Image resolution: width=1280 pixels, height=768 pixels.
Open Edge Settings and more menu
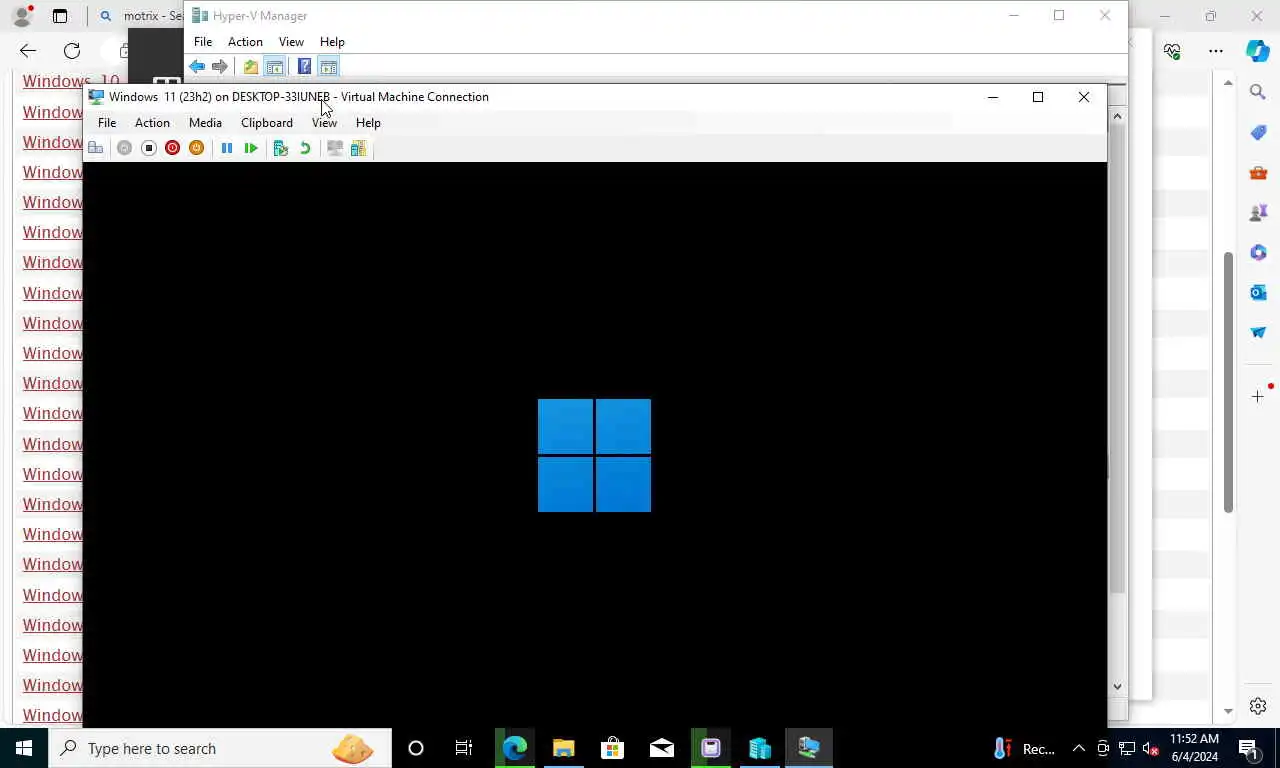pyautogui.click(x=1216, y=51)
